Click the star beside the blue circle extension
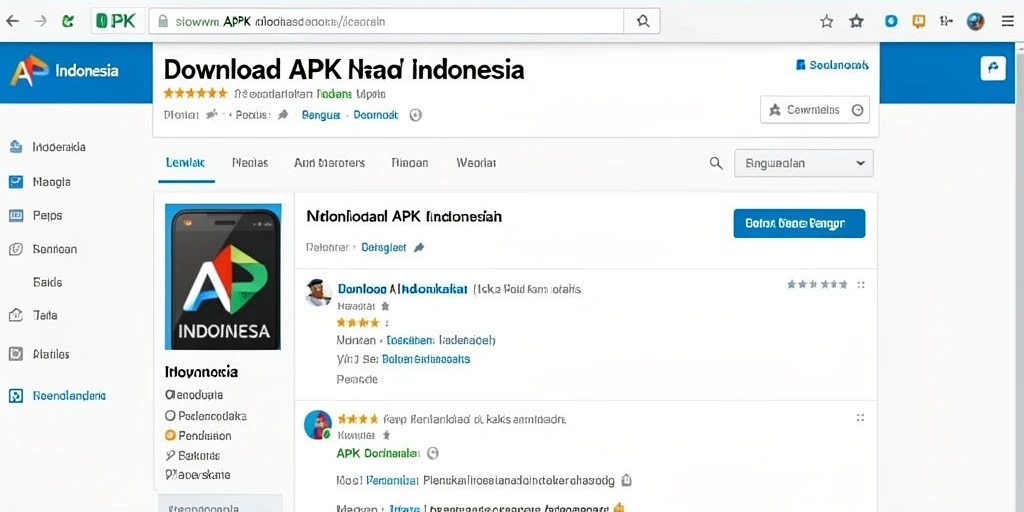Screen dimensions: 1024x512 coord(857,22)
